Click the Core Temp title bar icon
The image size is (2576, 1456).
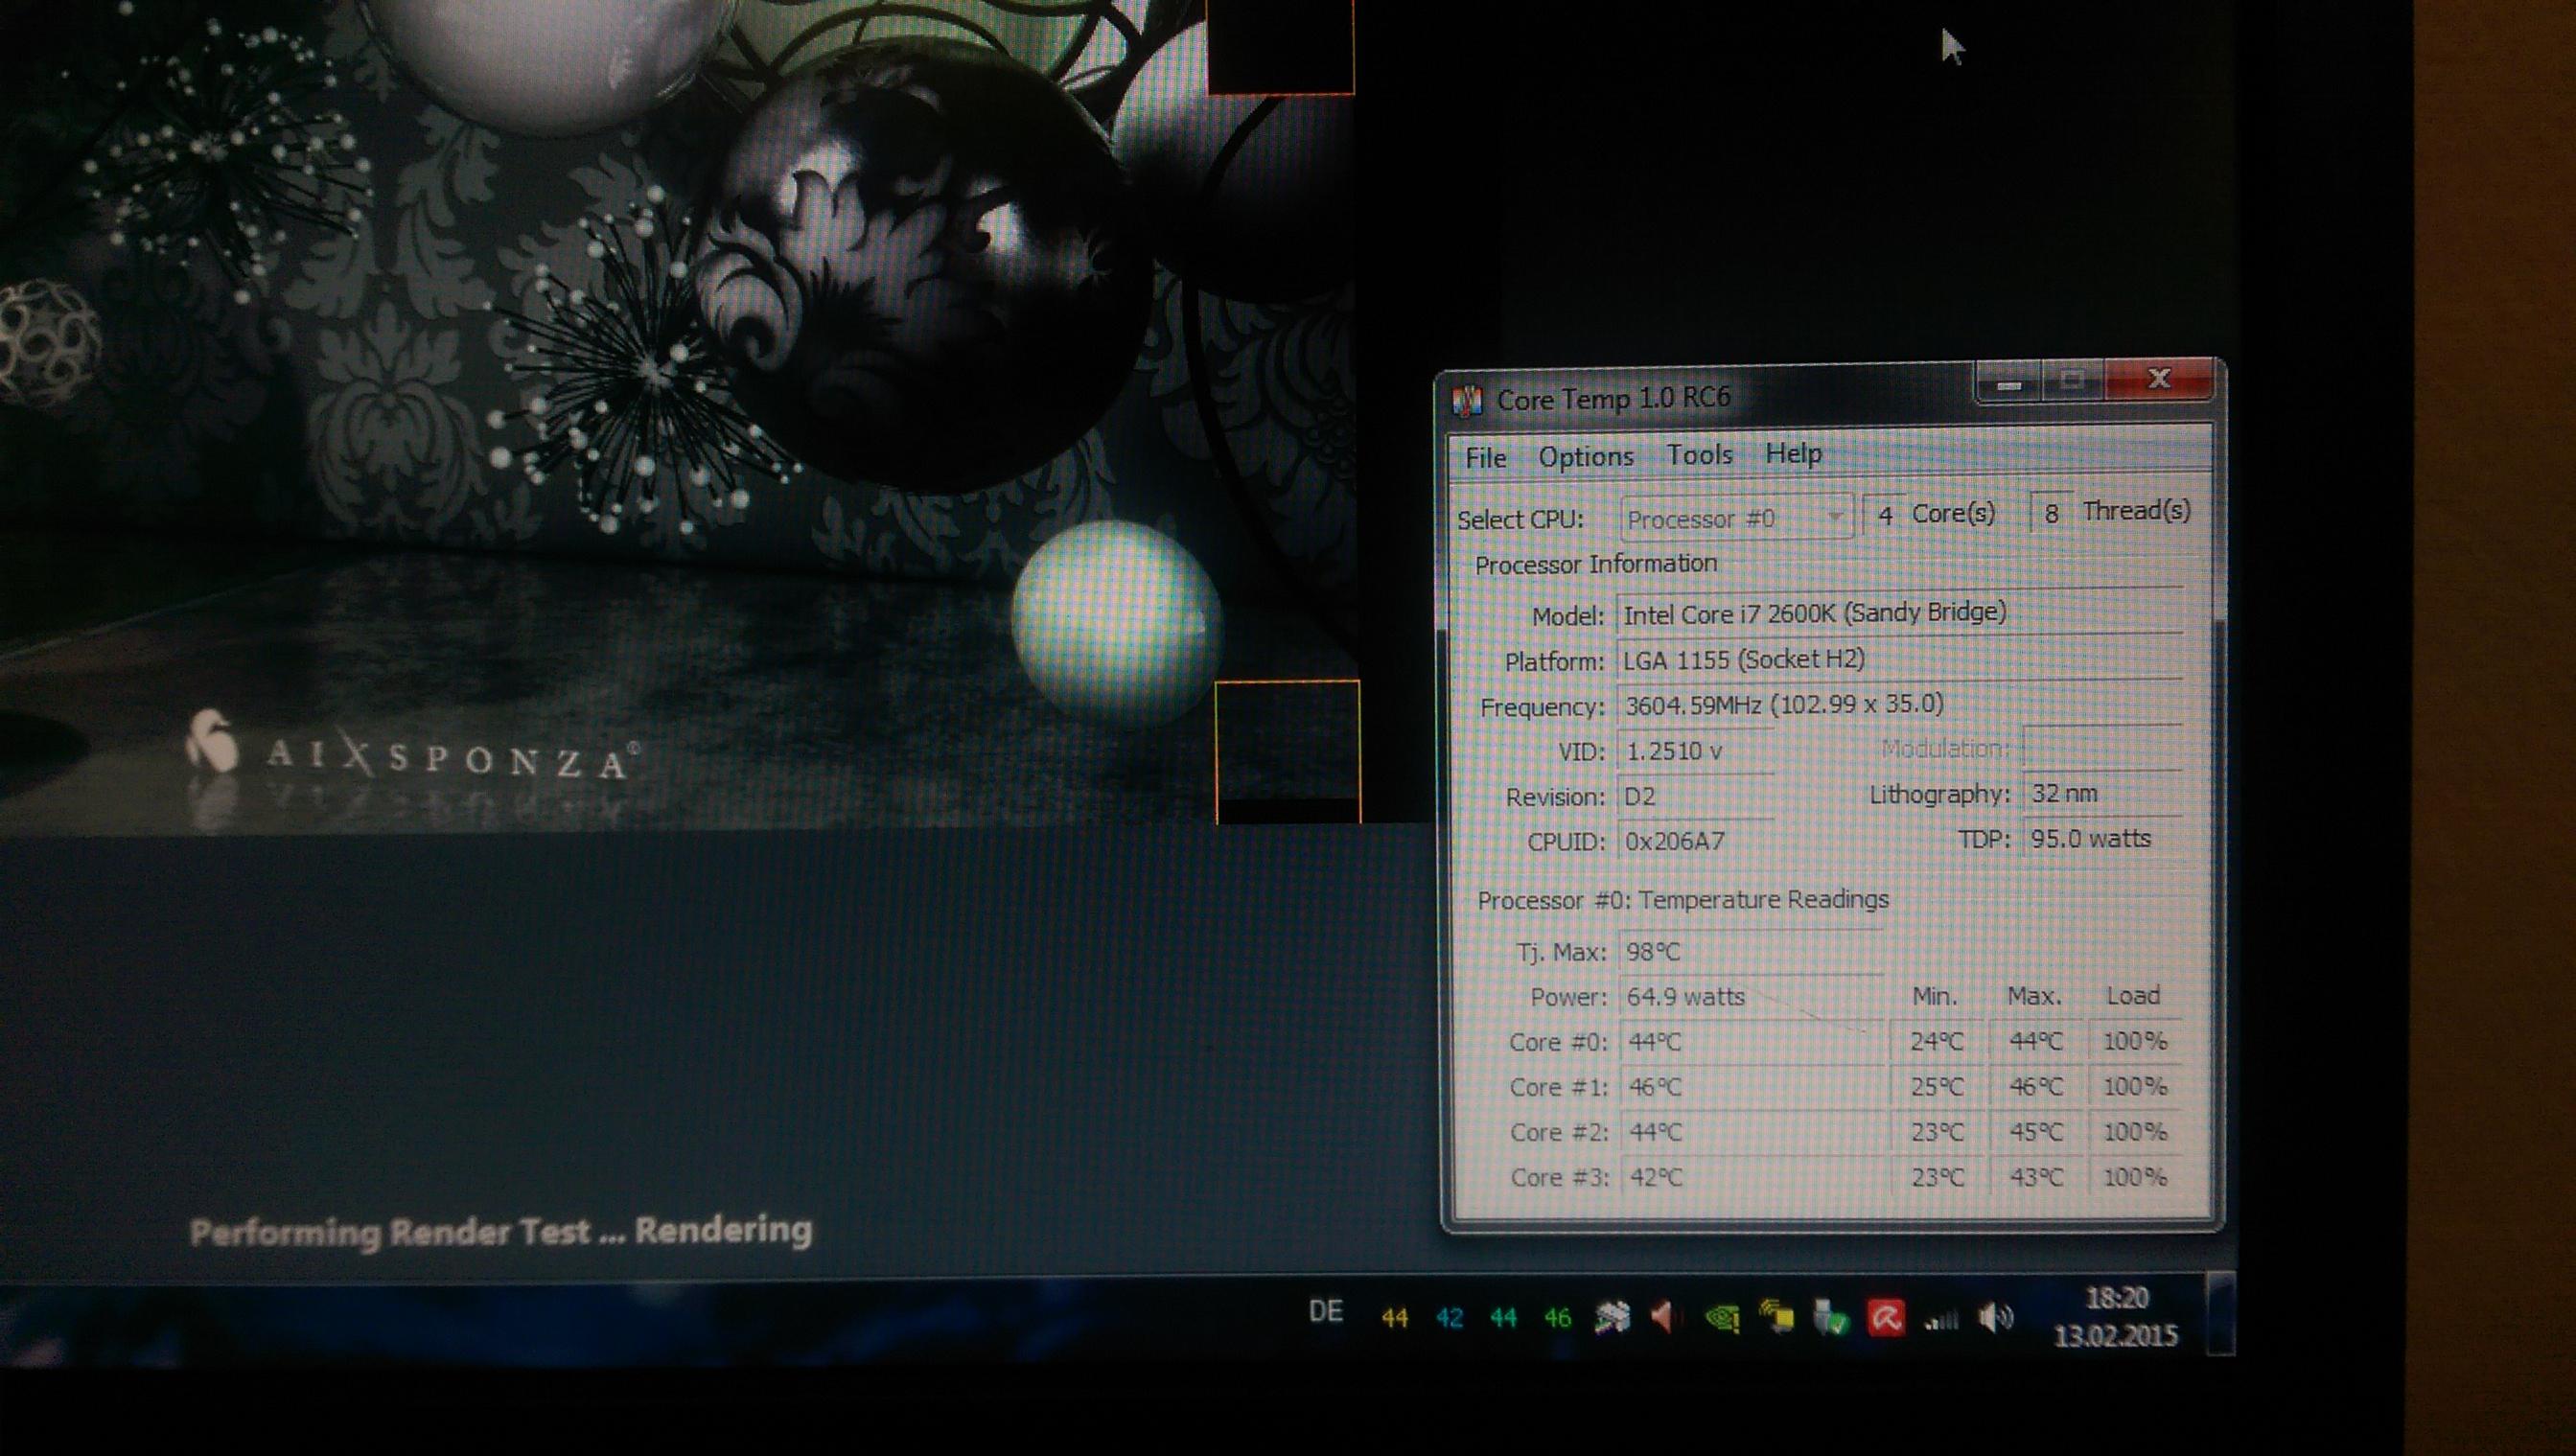[x=1466, y=400]
